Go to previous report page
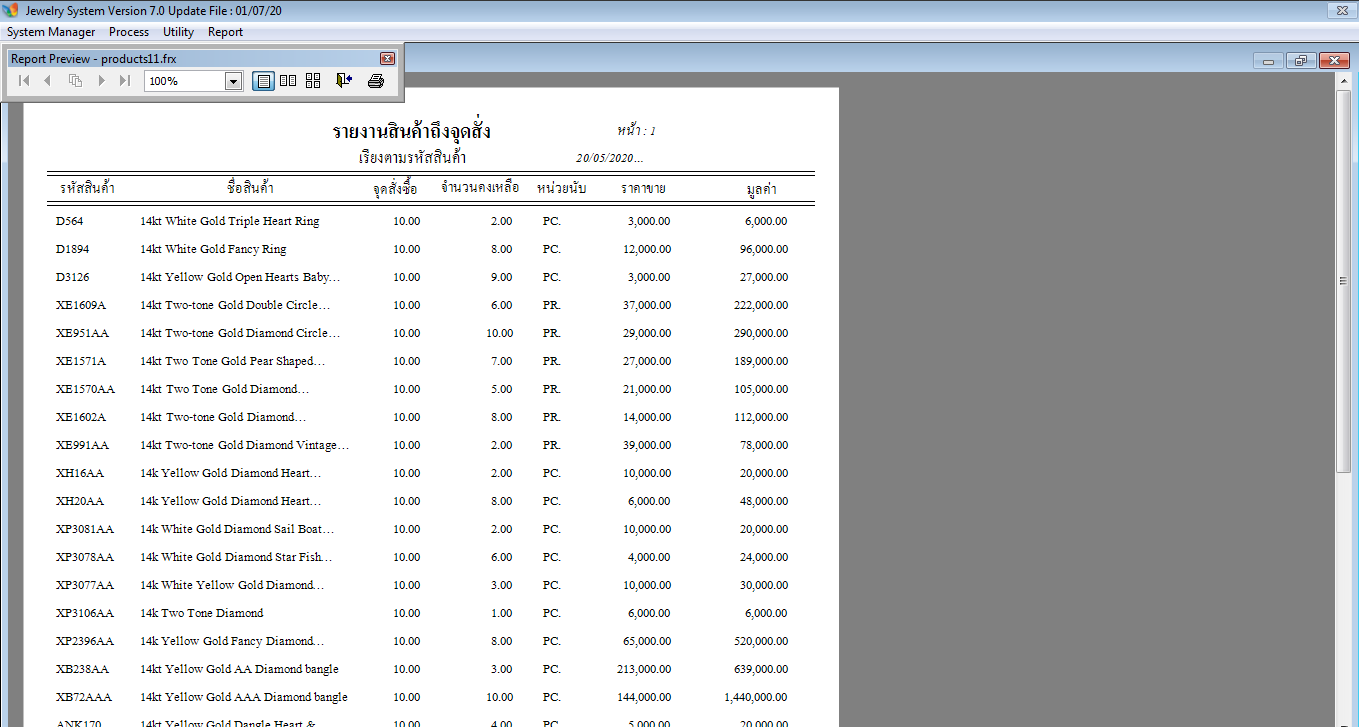This screenshot has width=1359, height=727. tap(47, 81)
